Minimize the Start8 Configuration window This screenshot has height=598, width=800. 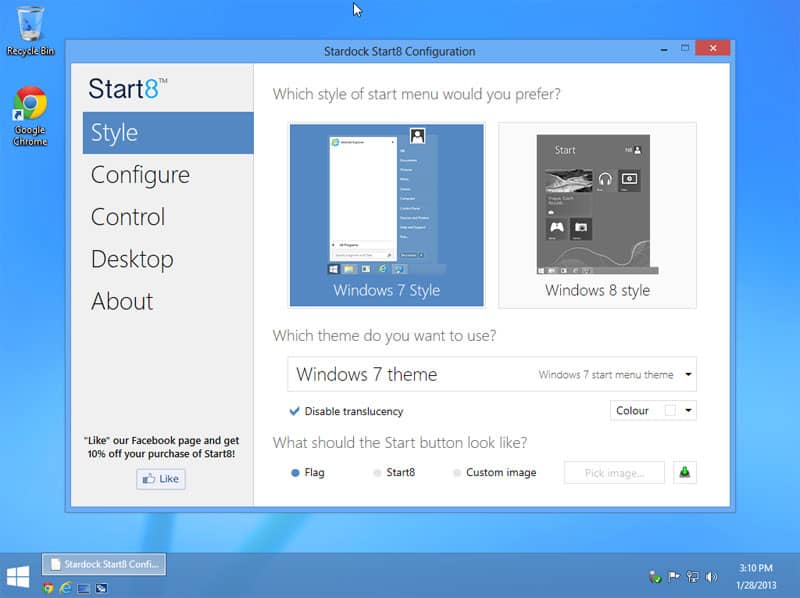click(664, 49)
